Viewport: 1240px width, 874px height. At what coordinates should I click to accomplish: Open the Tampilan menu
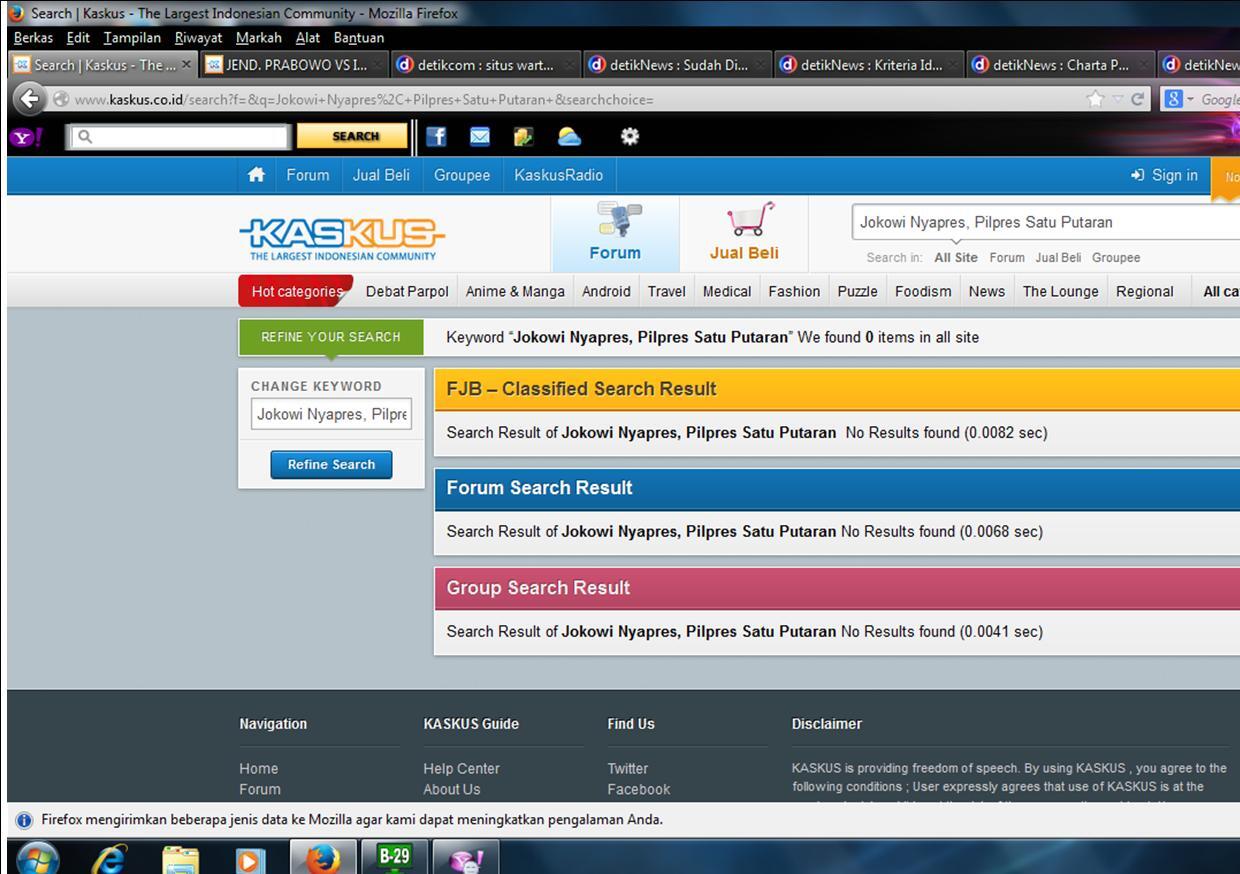click(132, 38)
